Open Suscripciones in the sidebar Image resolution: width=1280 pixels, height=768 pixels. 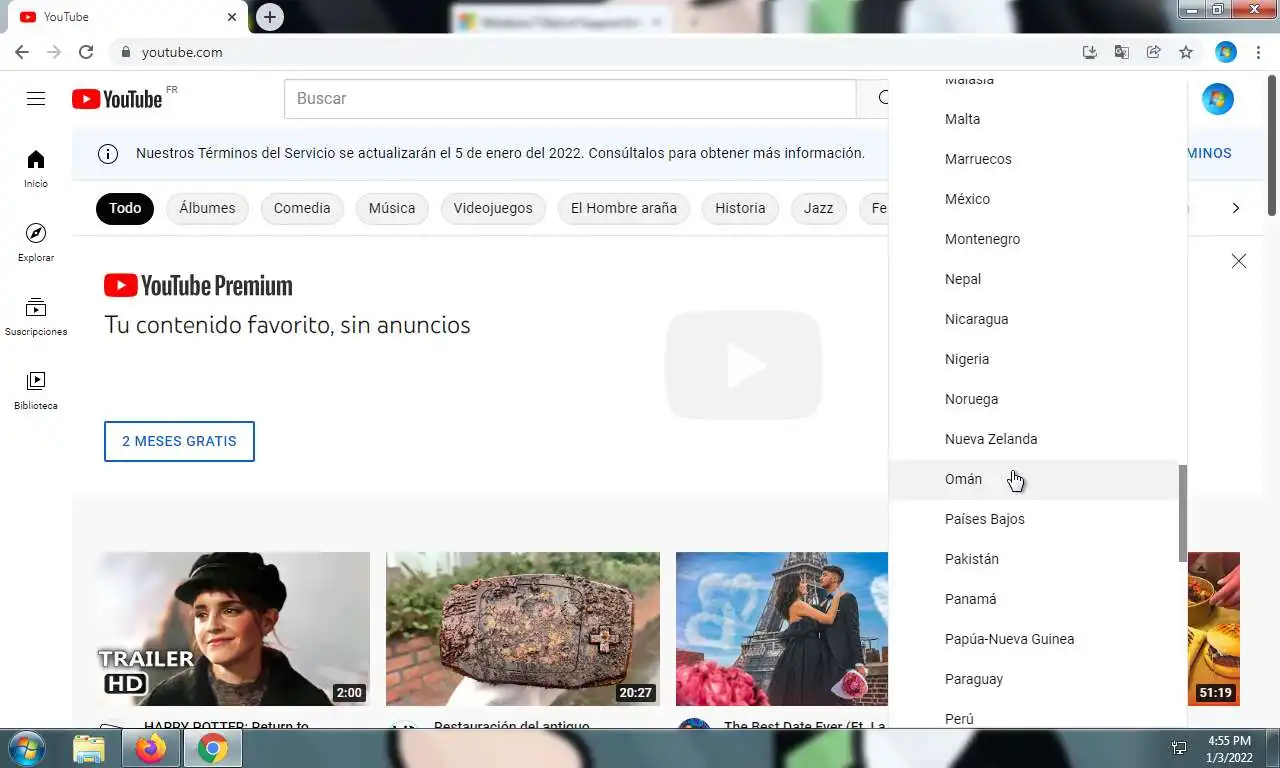click(x=36, y=317)
